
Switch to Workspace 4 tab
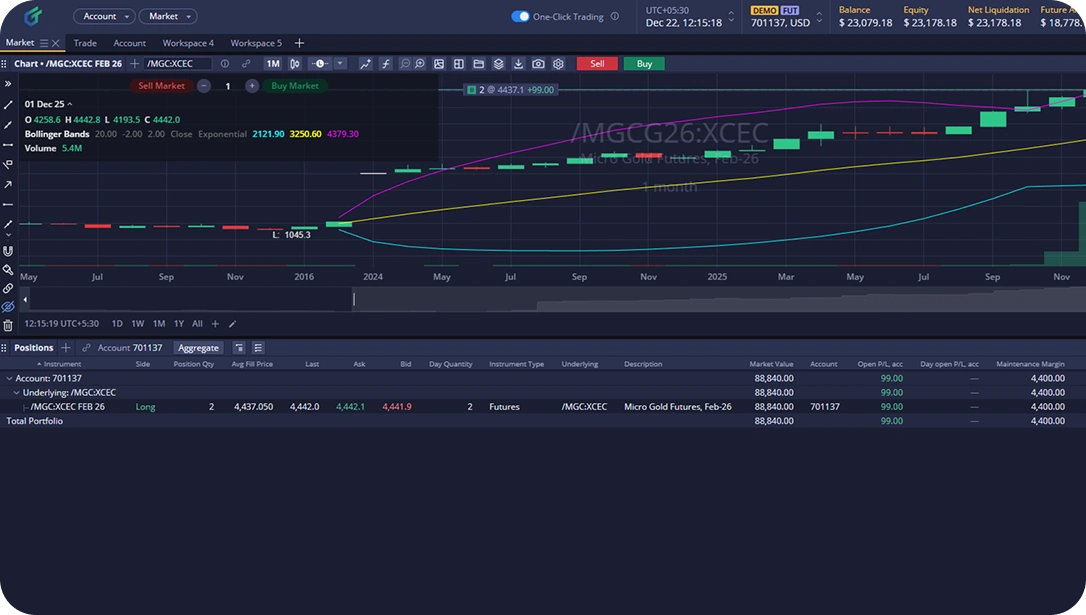pos(188,43)
